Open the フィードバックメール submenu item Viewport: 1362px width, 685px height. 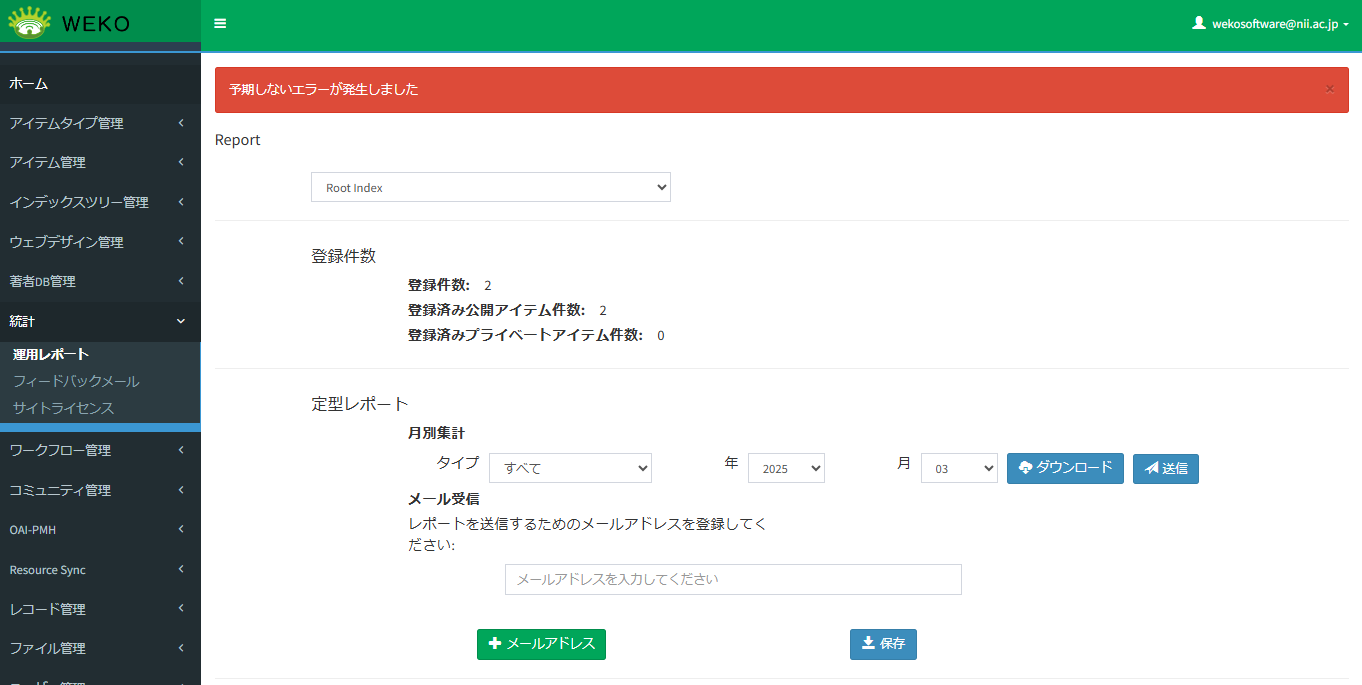tap(76, 381)
